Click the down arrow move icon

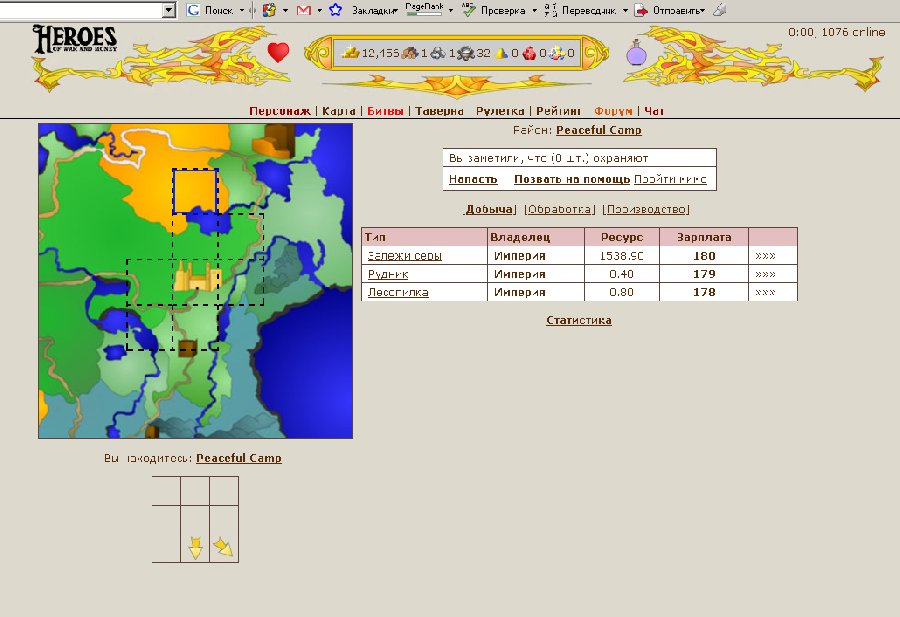(195, 548)
